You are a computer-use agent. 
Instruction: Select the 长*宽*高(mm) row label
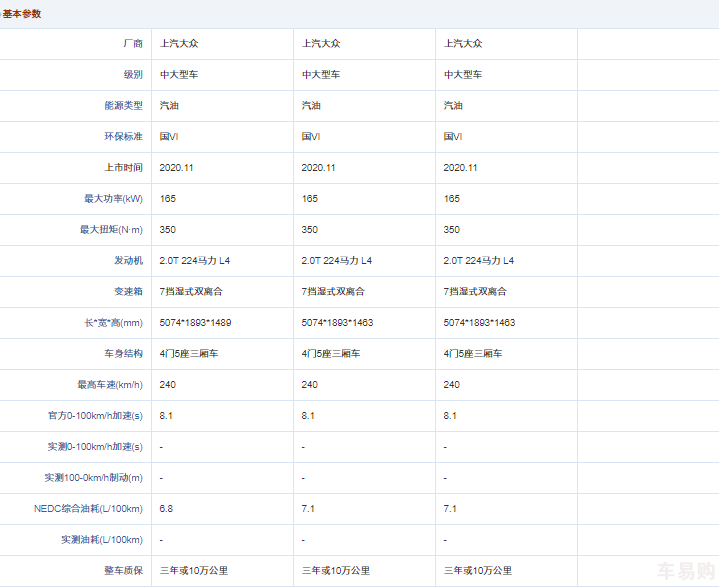(113, 323)
